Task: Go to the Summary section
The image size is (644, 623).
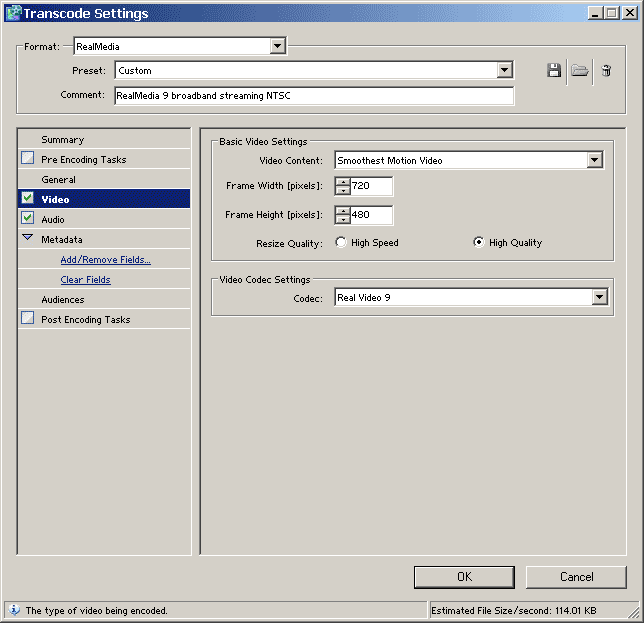Action: point(104,140)
